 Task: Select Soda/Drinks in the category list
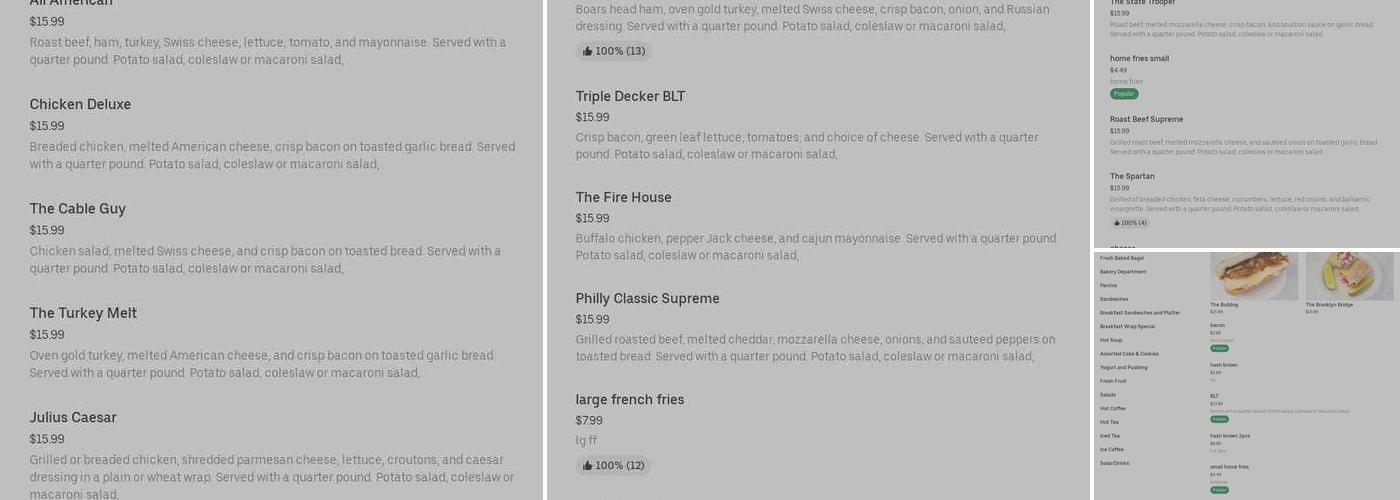tap(1114, 463)
